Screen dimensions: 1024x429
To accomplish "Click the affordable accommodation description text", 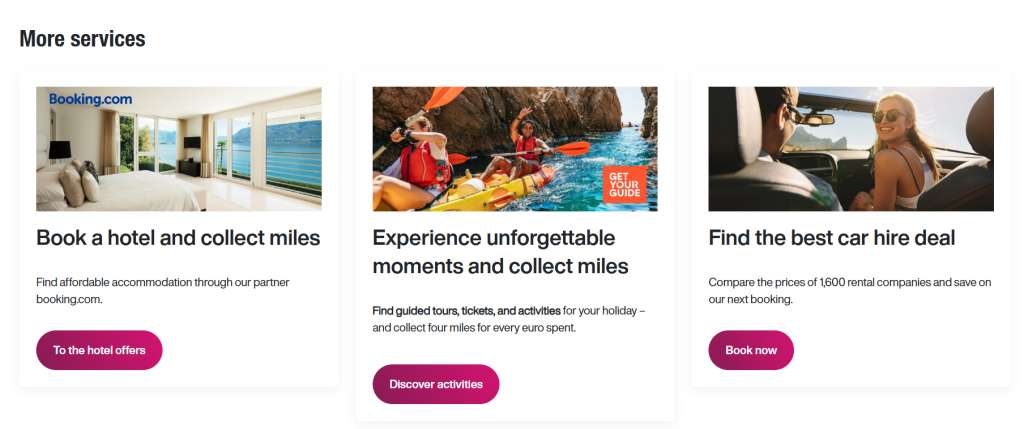I will [162, 290].
